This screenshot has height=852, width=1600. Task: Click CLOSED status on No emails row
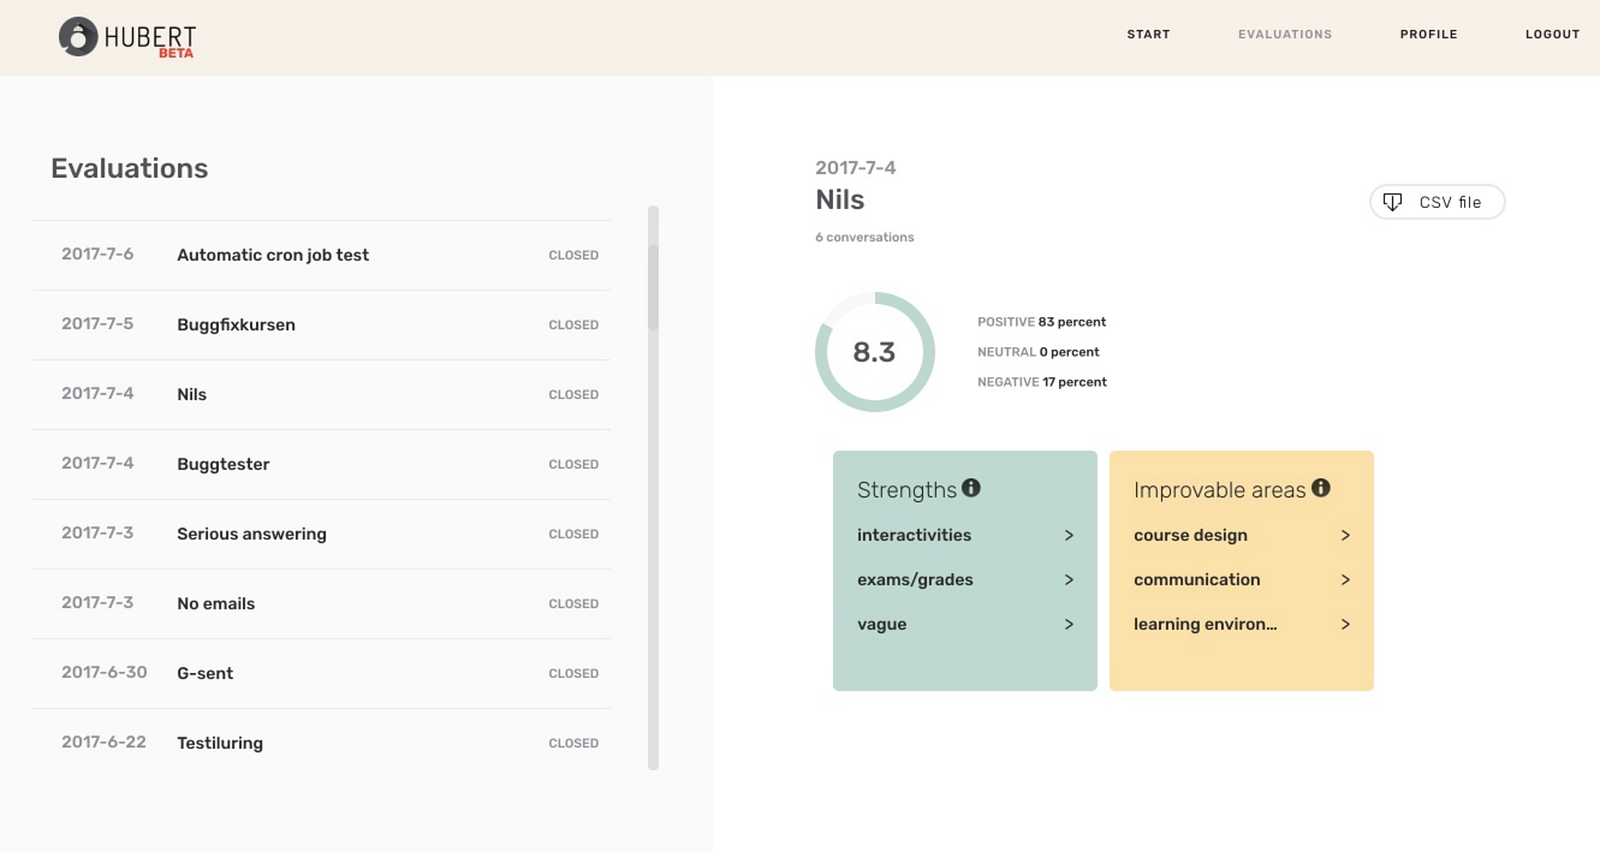click(574, 604)
